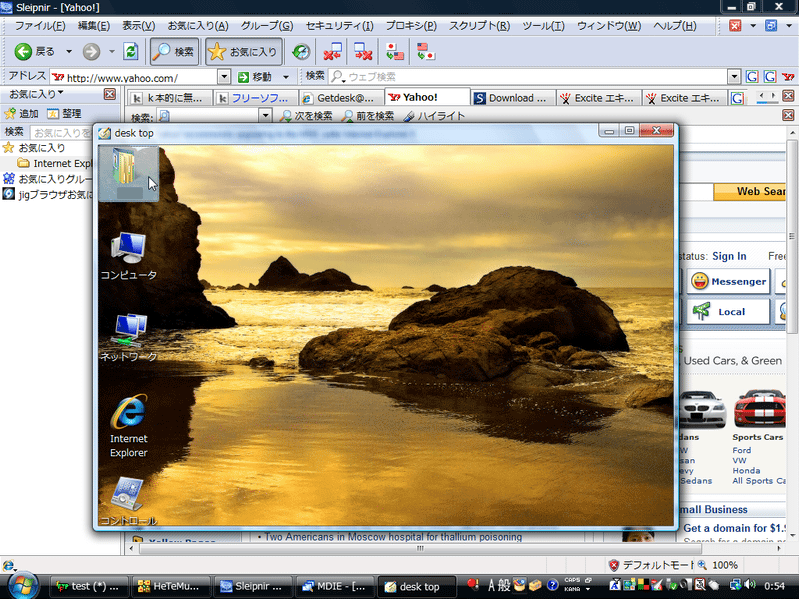Open the Windows Start orb

(21, 584)
